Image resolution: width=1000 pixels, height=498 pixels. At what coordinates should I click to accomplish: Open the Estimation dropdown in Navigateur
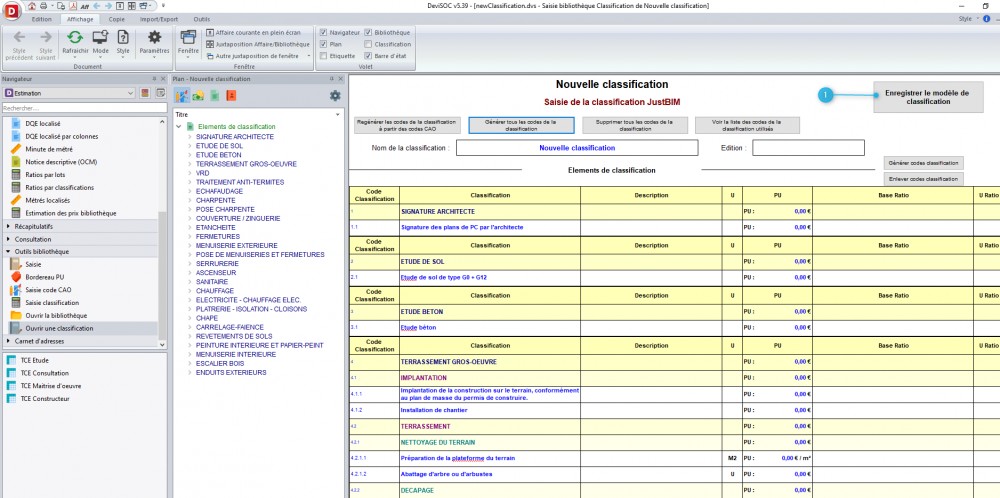tap(70, 93)
